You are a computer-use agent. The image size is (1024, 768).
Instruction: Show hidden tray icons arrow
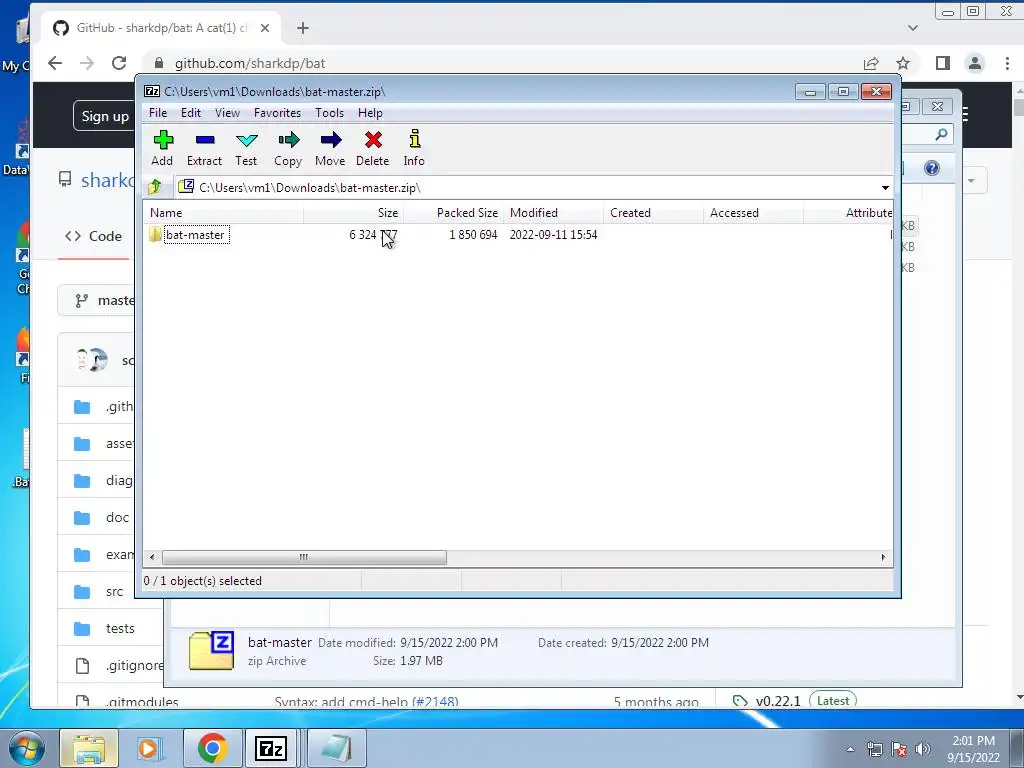coord(850,749)
